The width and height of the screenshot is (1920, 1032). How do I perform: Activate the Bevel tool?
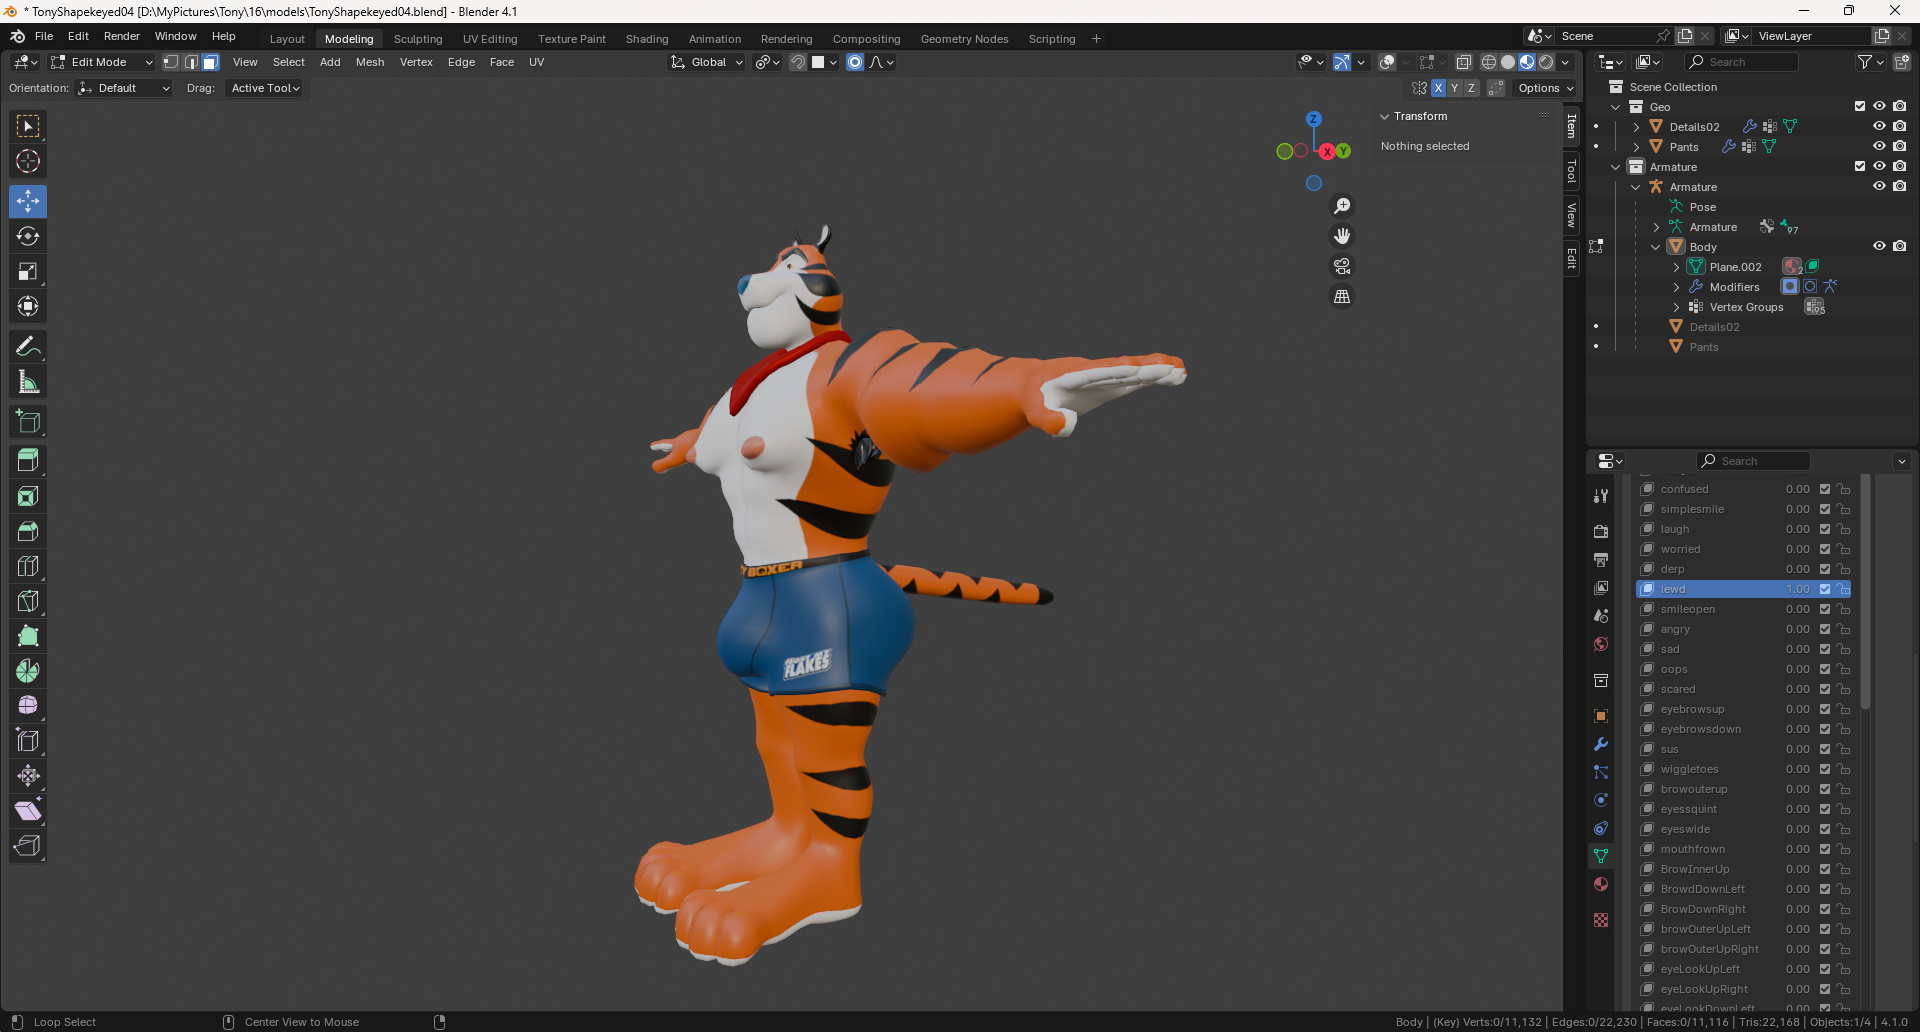click(28, 531)
